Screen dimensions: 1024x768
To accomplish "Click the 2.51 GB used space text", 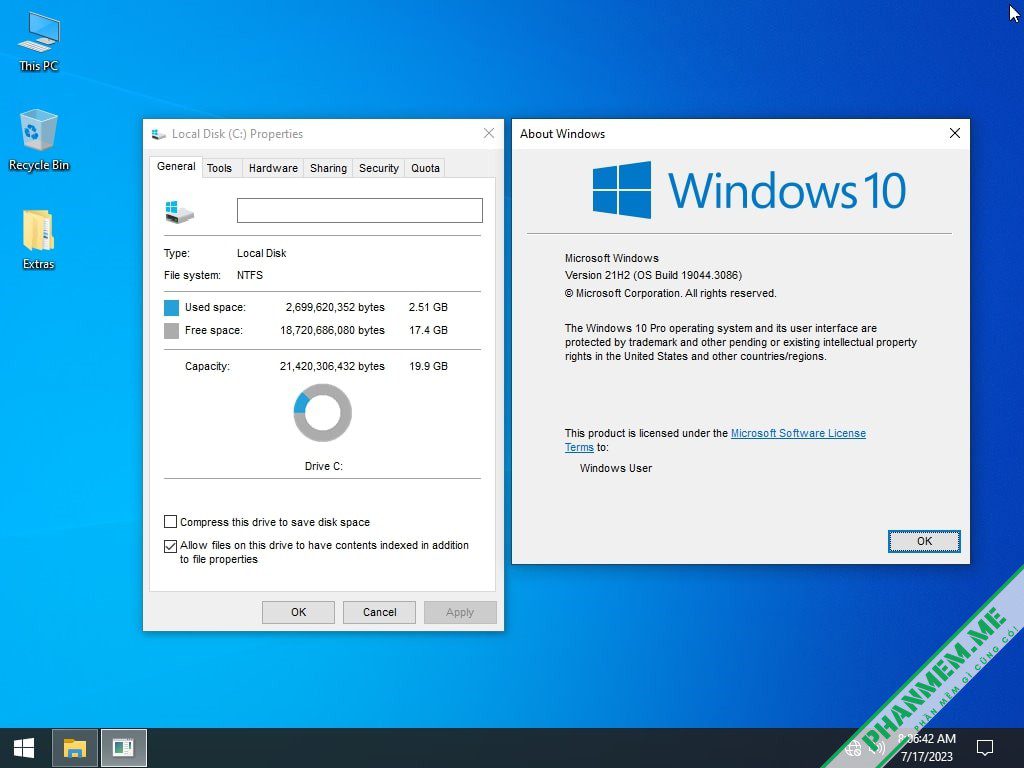I will click(x=428, y=307).
